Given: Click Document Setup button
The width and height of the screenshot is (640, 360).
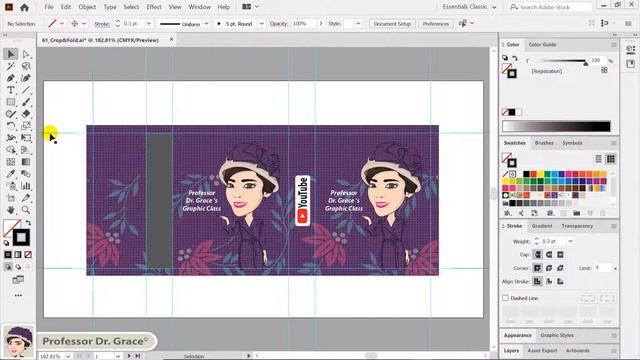Looking at the screenshot, I should click(392, 24).
